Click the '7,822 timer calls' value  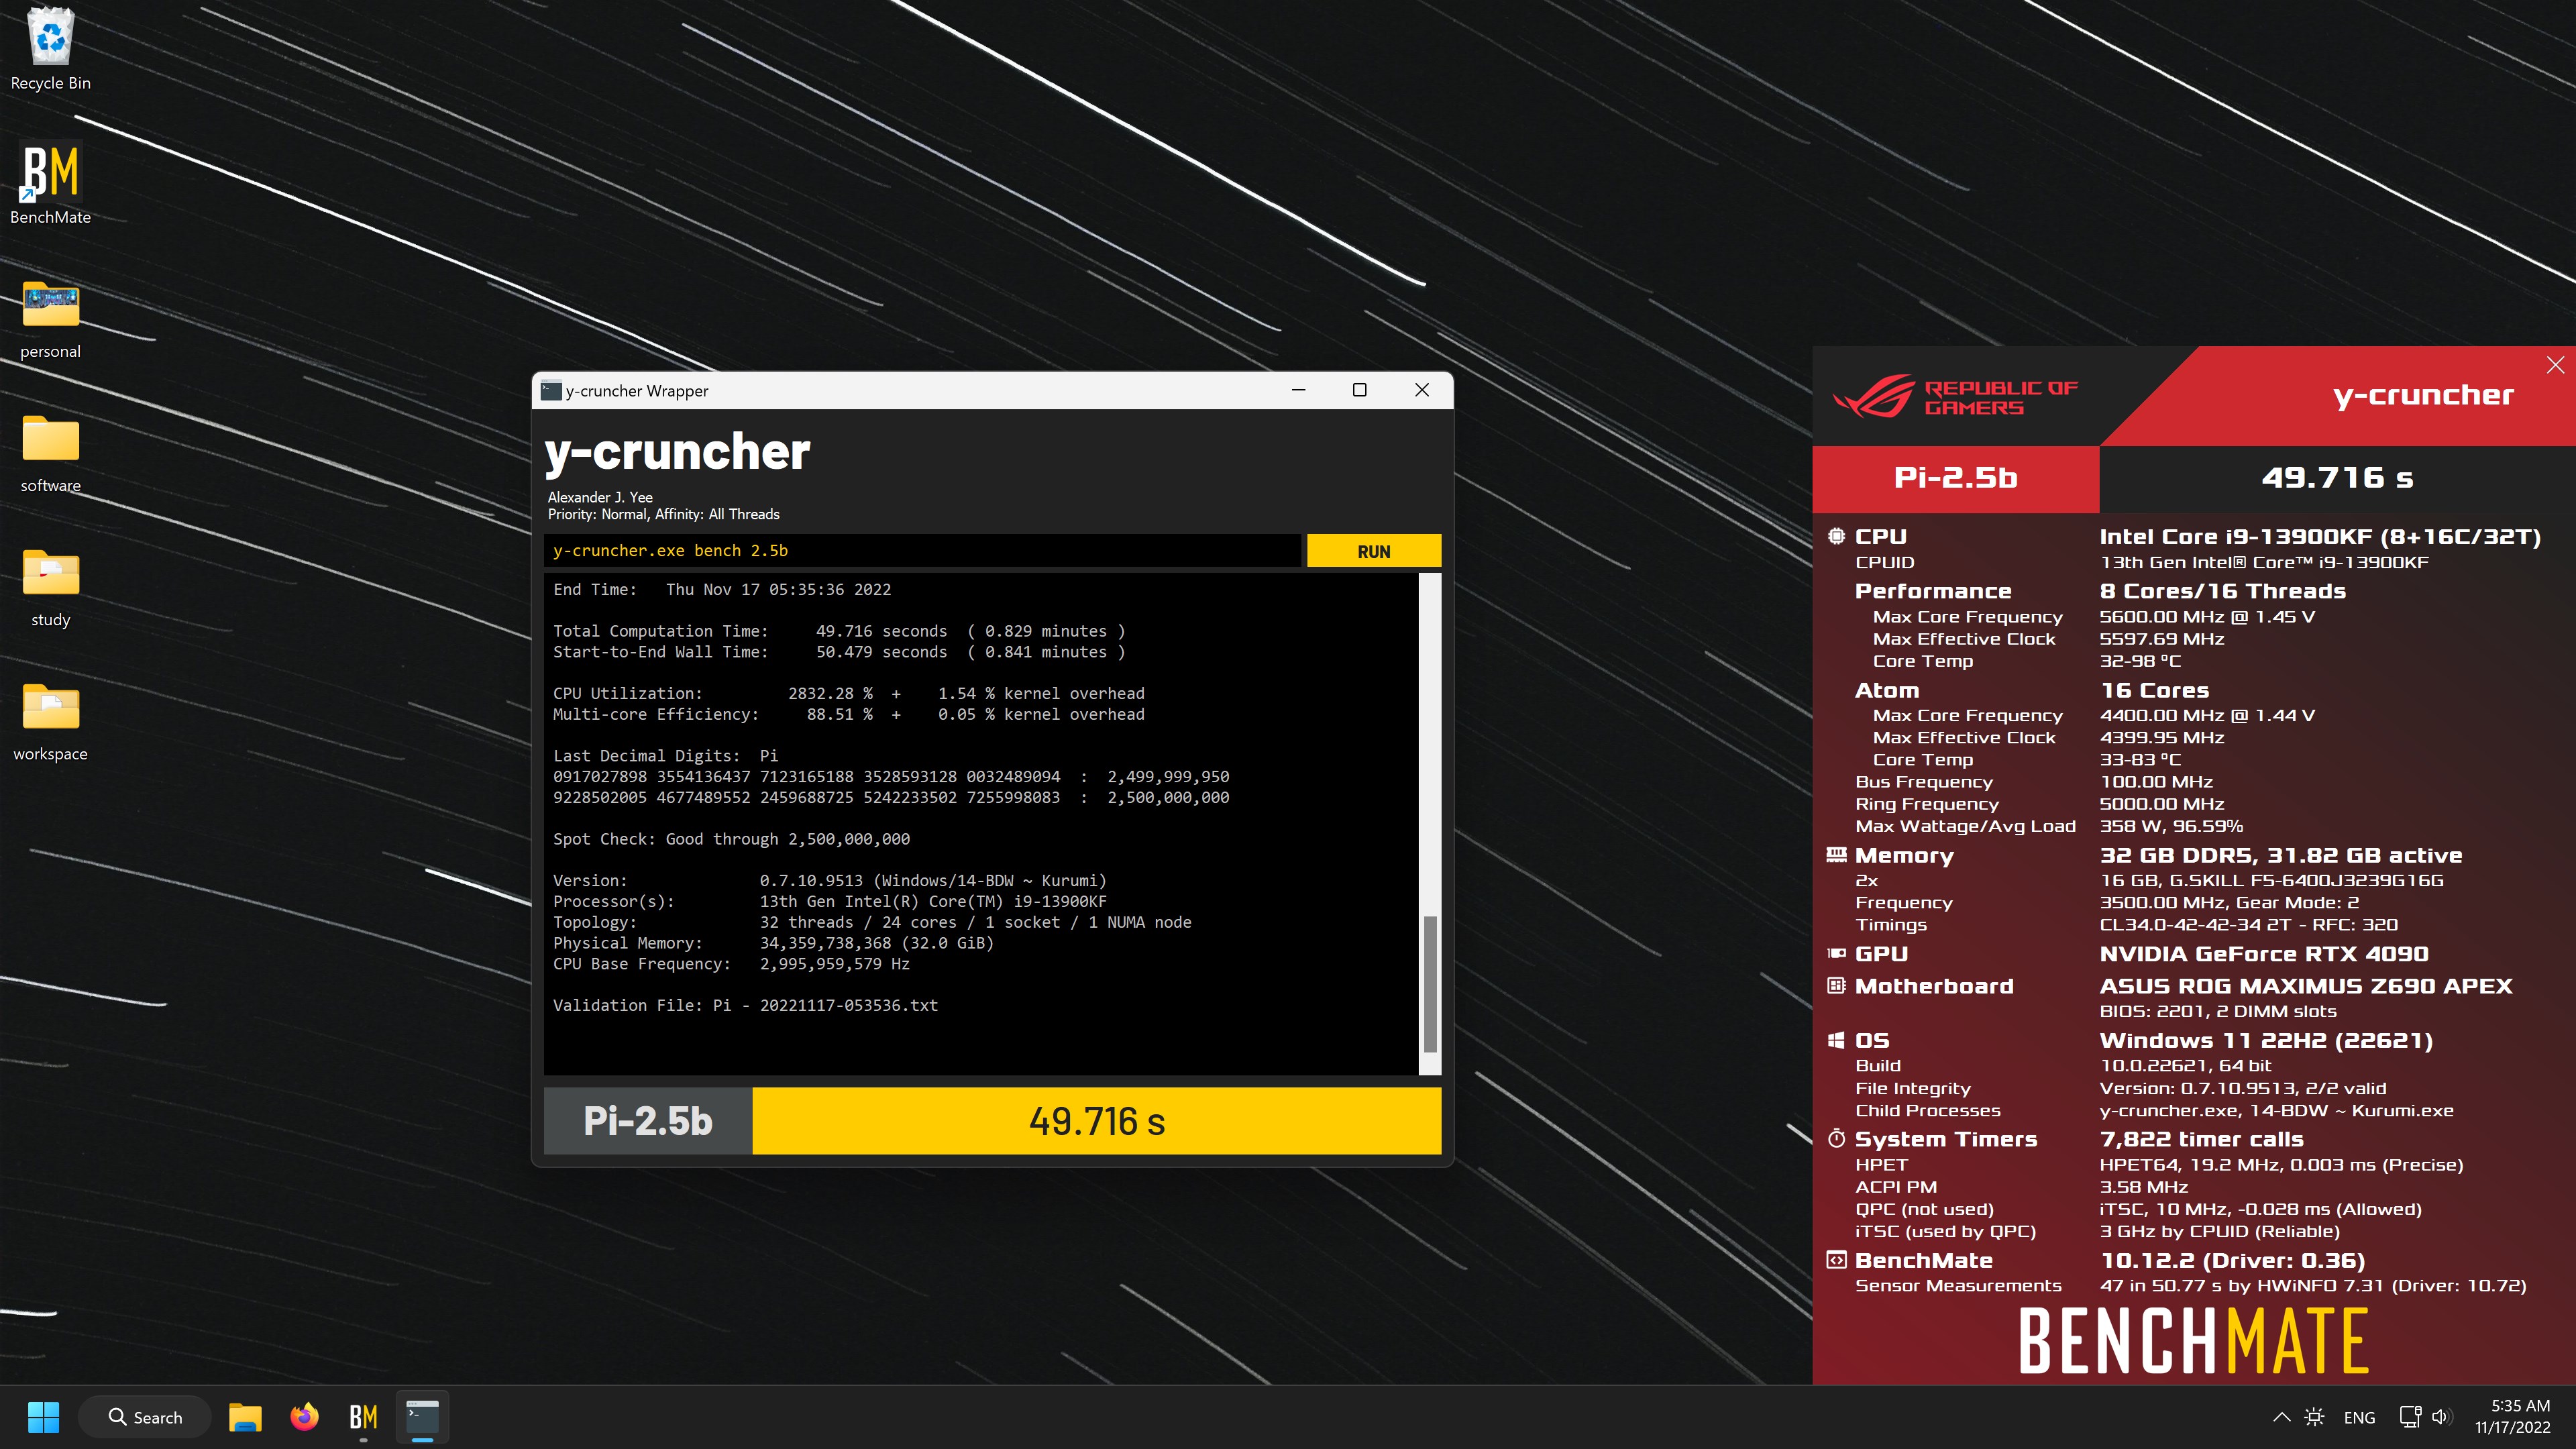point(2202,1140)
